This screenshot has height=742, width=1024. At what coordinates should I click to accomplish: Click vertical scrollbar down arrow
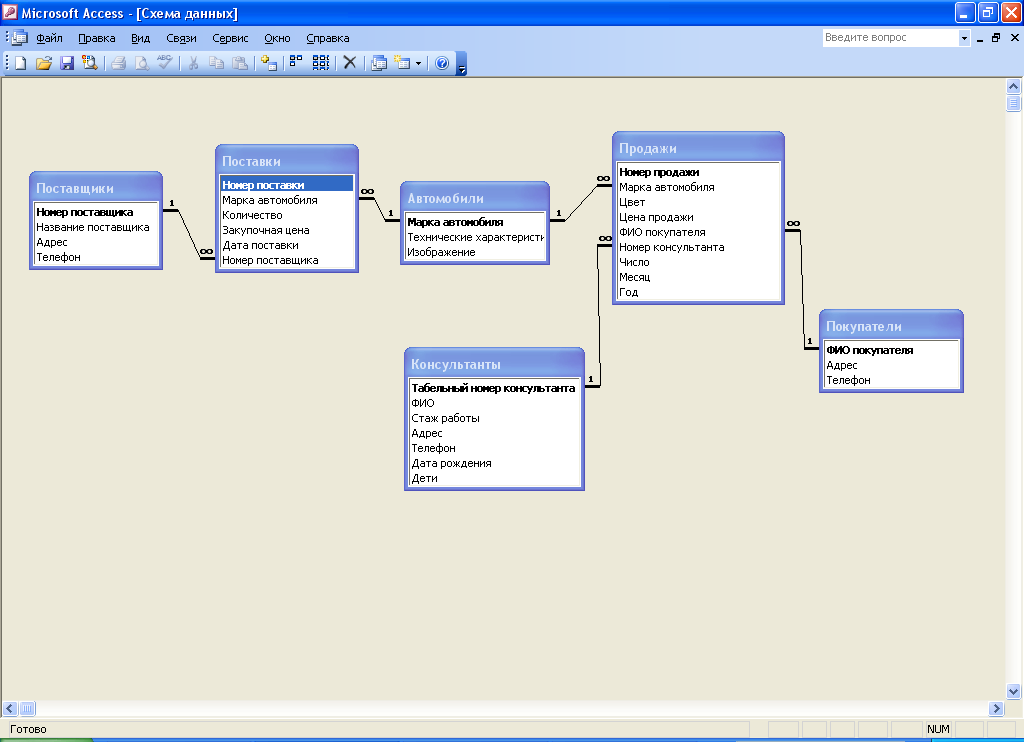pyautogui.click(x=1014, y=691)
